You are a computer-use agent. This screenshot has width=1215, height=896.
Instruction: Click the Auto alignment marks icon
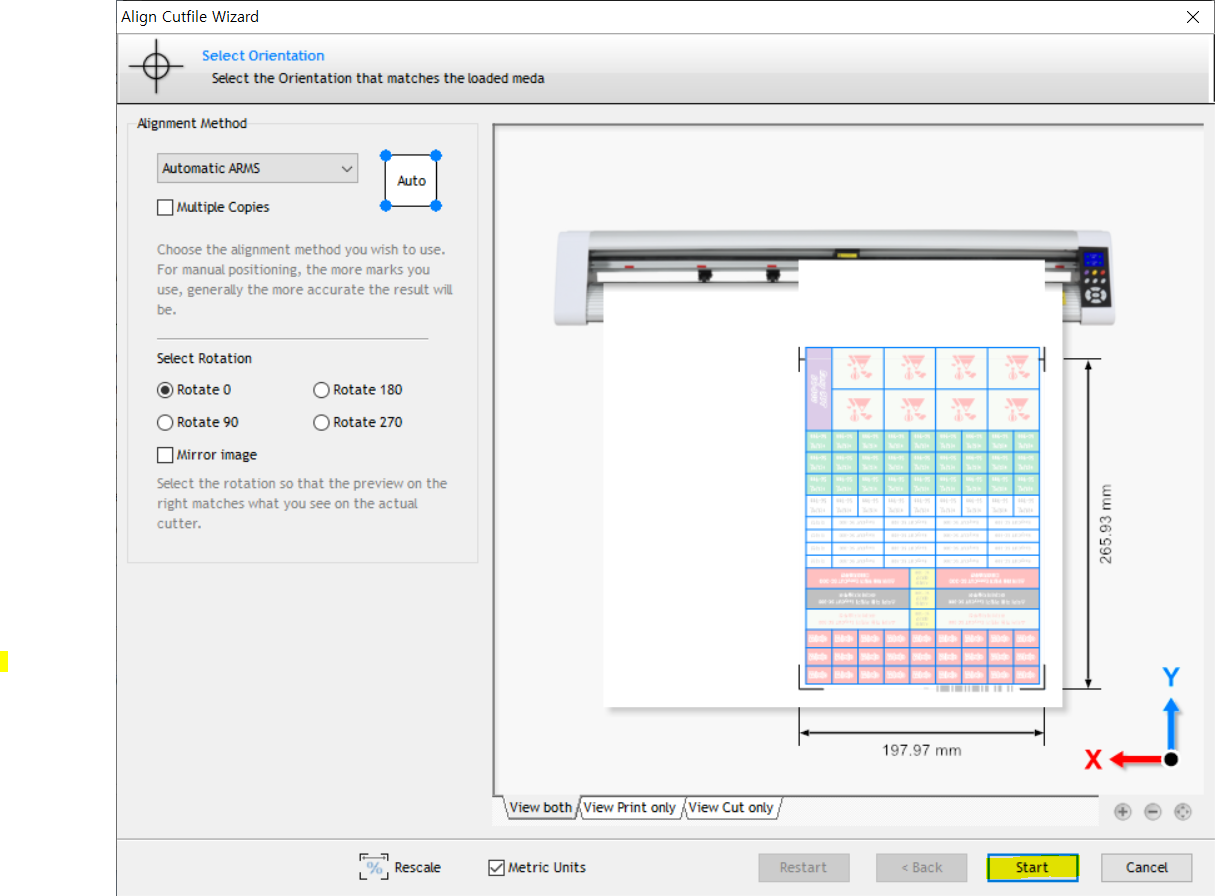tap(411, 181)
